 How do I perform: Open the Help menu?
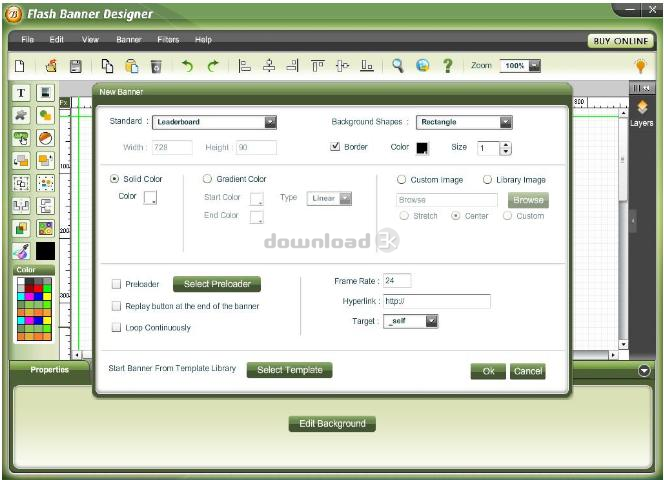[x=203, y=39]
